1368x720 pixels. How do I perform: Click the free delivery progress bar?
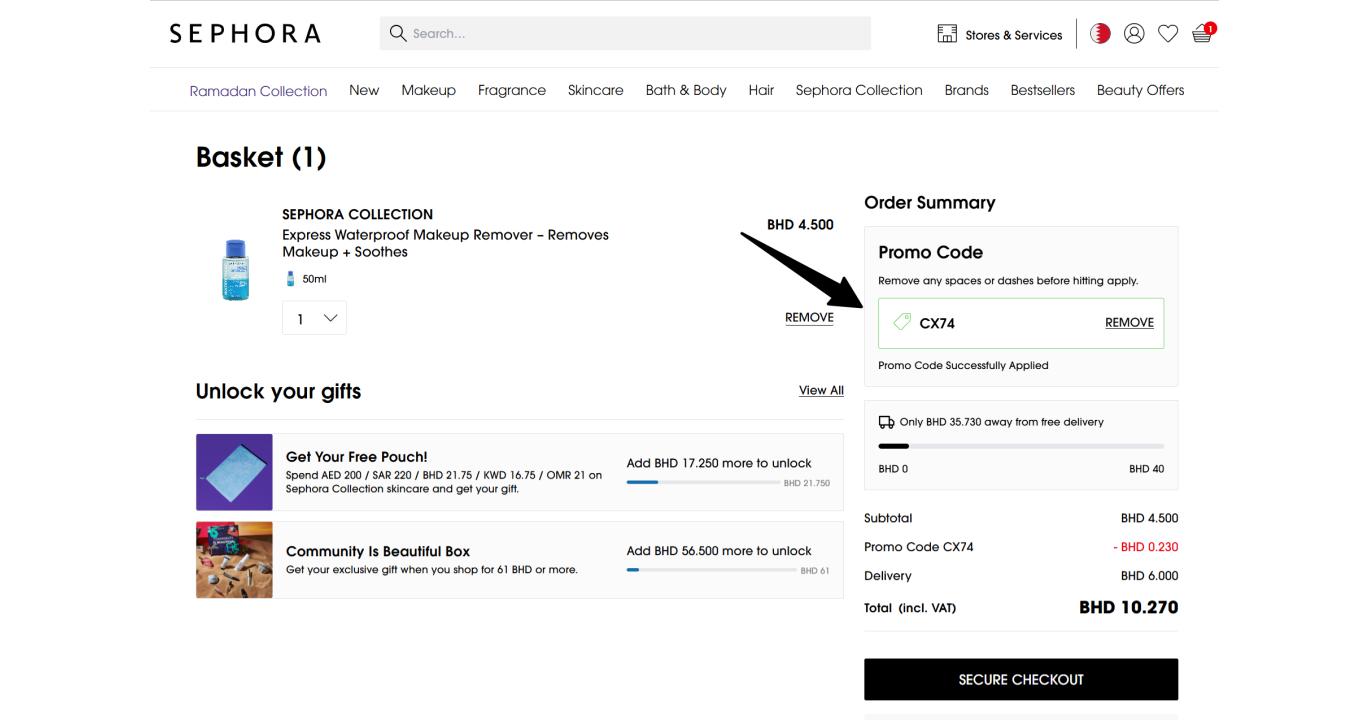tap(1021, 446)
